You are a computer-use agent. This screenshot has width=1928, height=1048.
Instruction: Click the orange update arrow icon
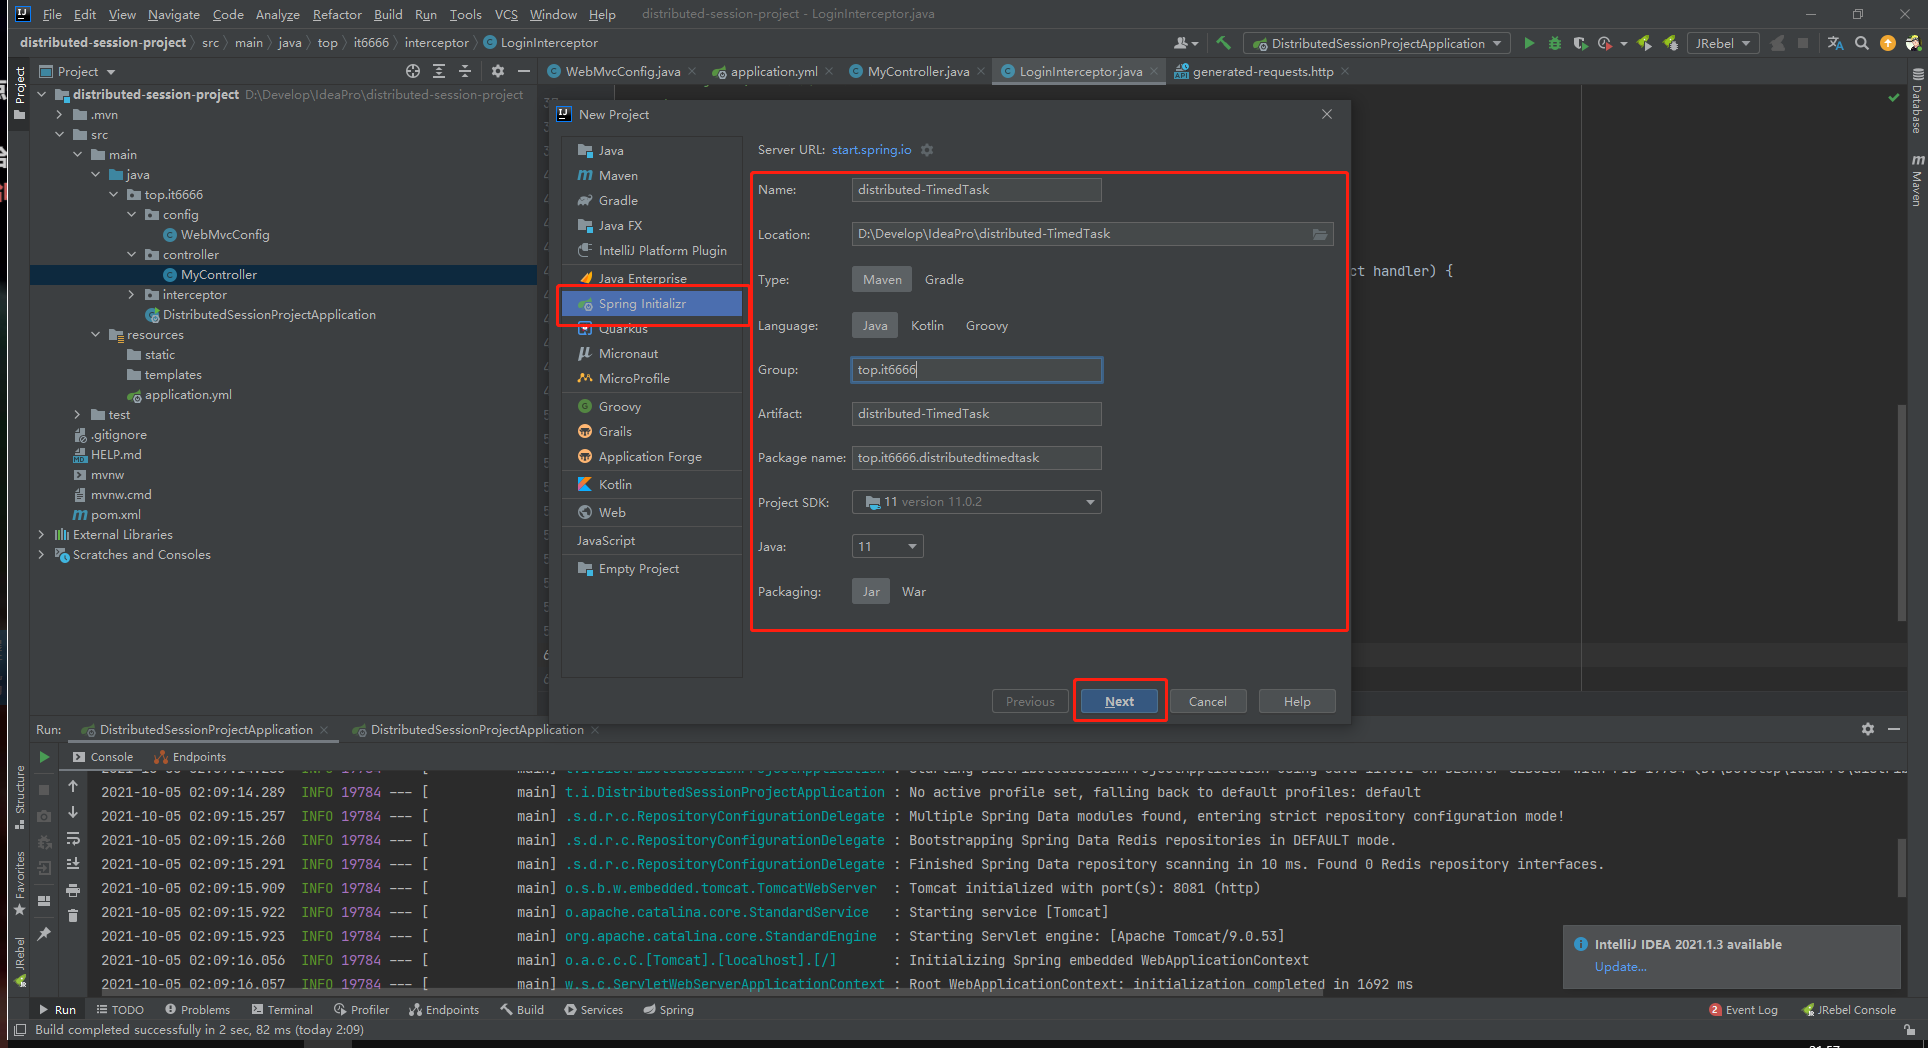click(1887, 43)
